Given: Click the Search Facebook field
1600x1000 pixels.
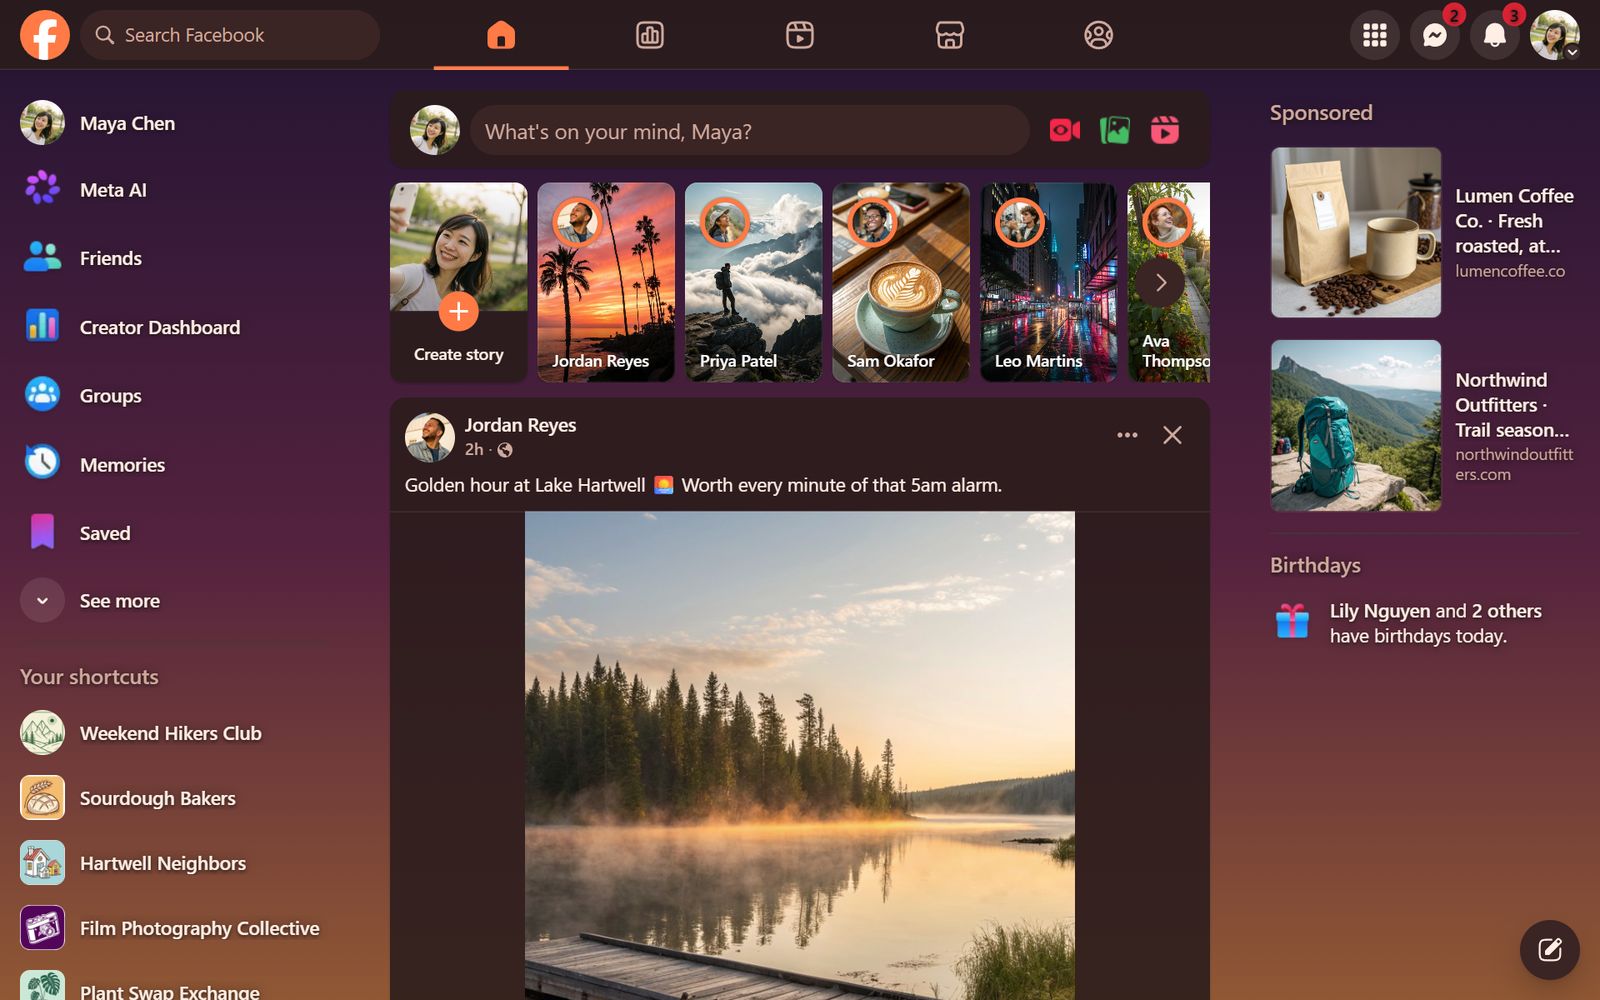Looking at the screenshot, I should [x=230, y=35].
